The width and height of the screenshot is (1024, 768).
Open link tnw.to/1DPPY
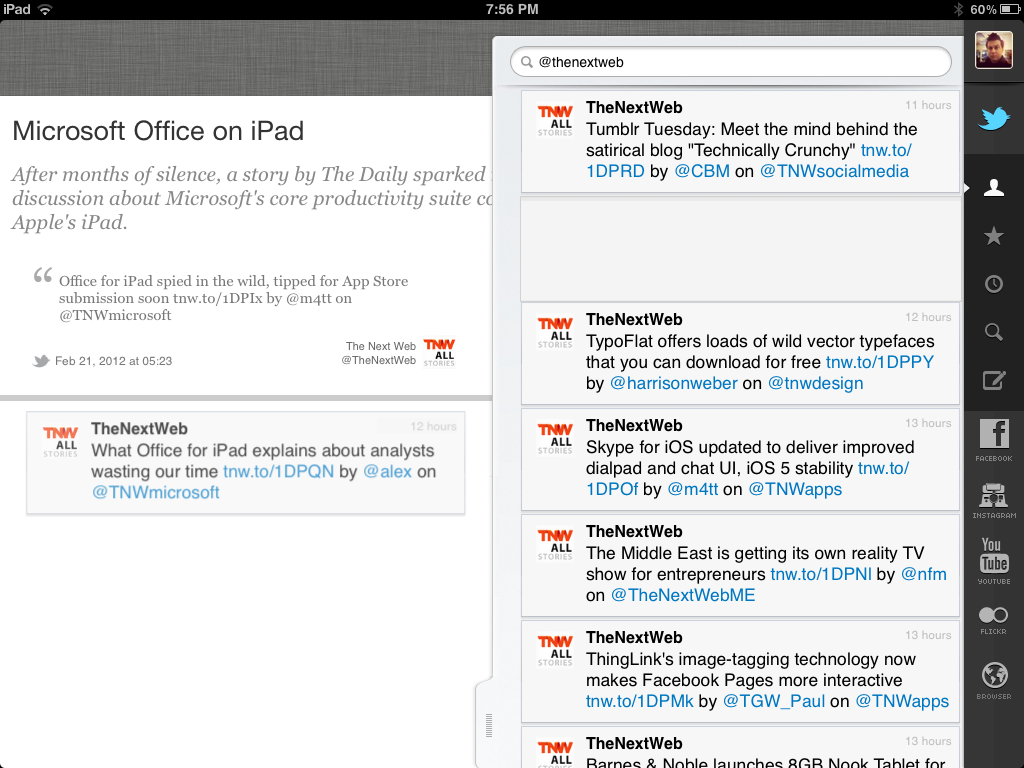pos(880,362)
